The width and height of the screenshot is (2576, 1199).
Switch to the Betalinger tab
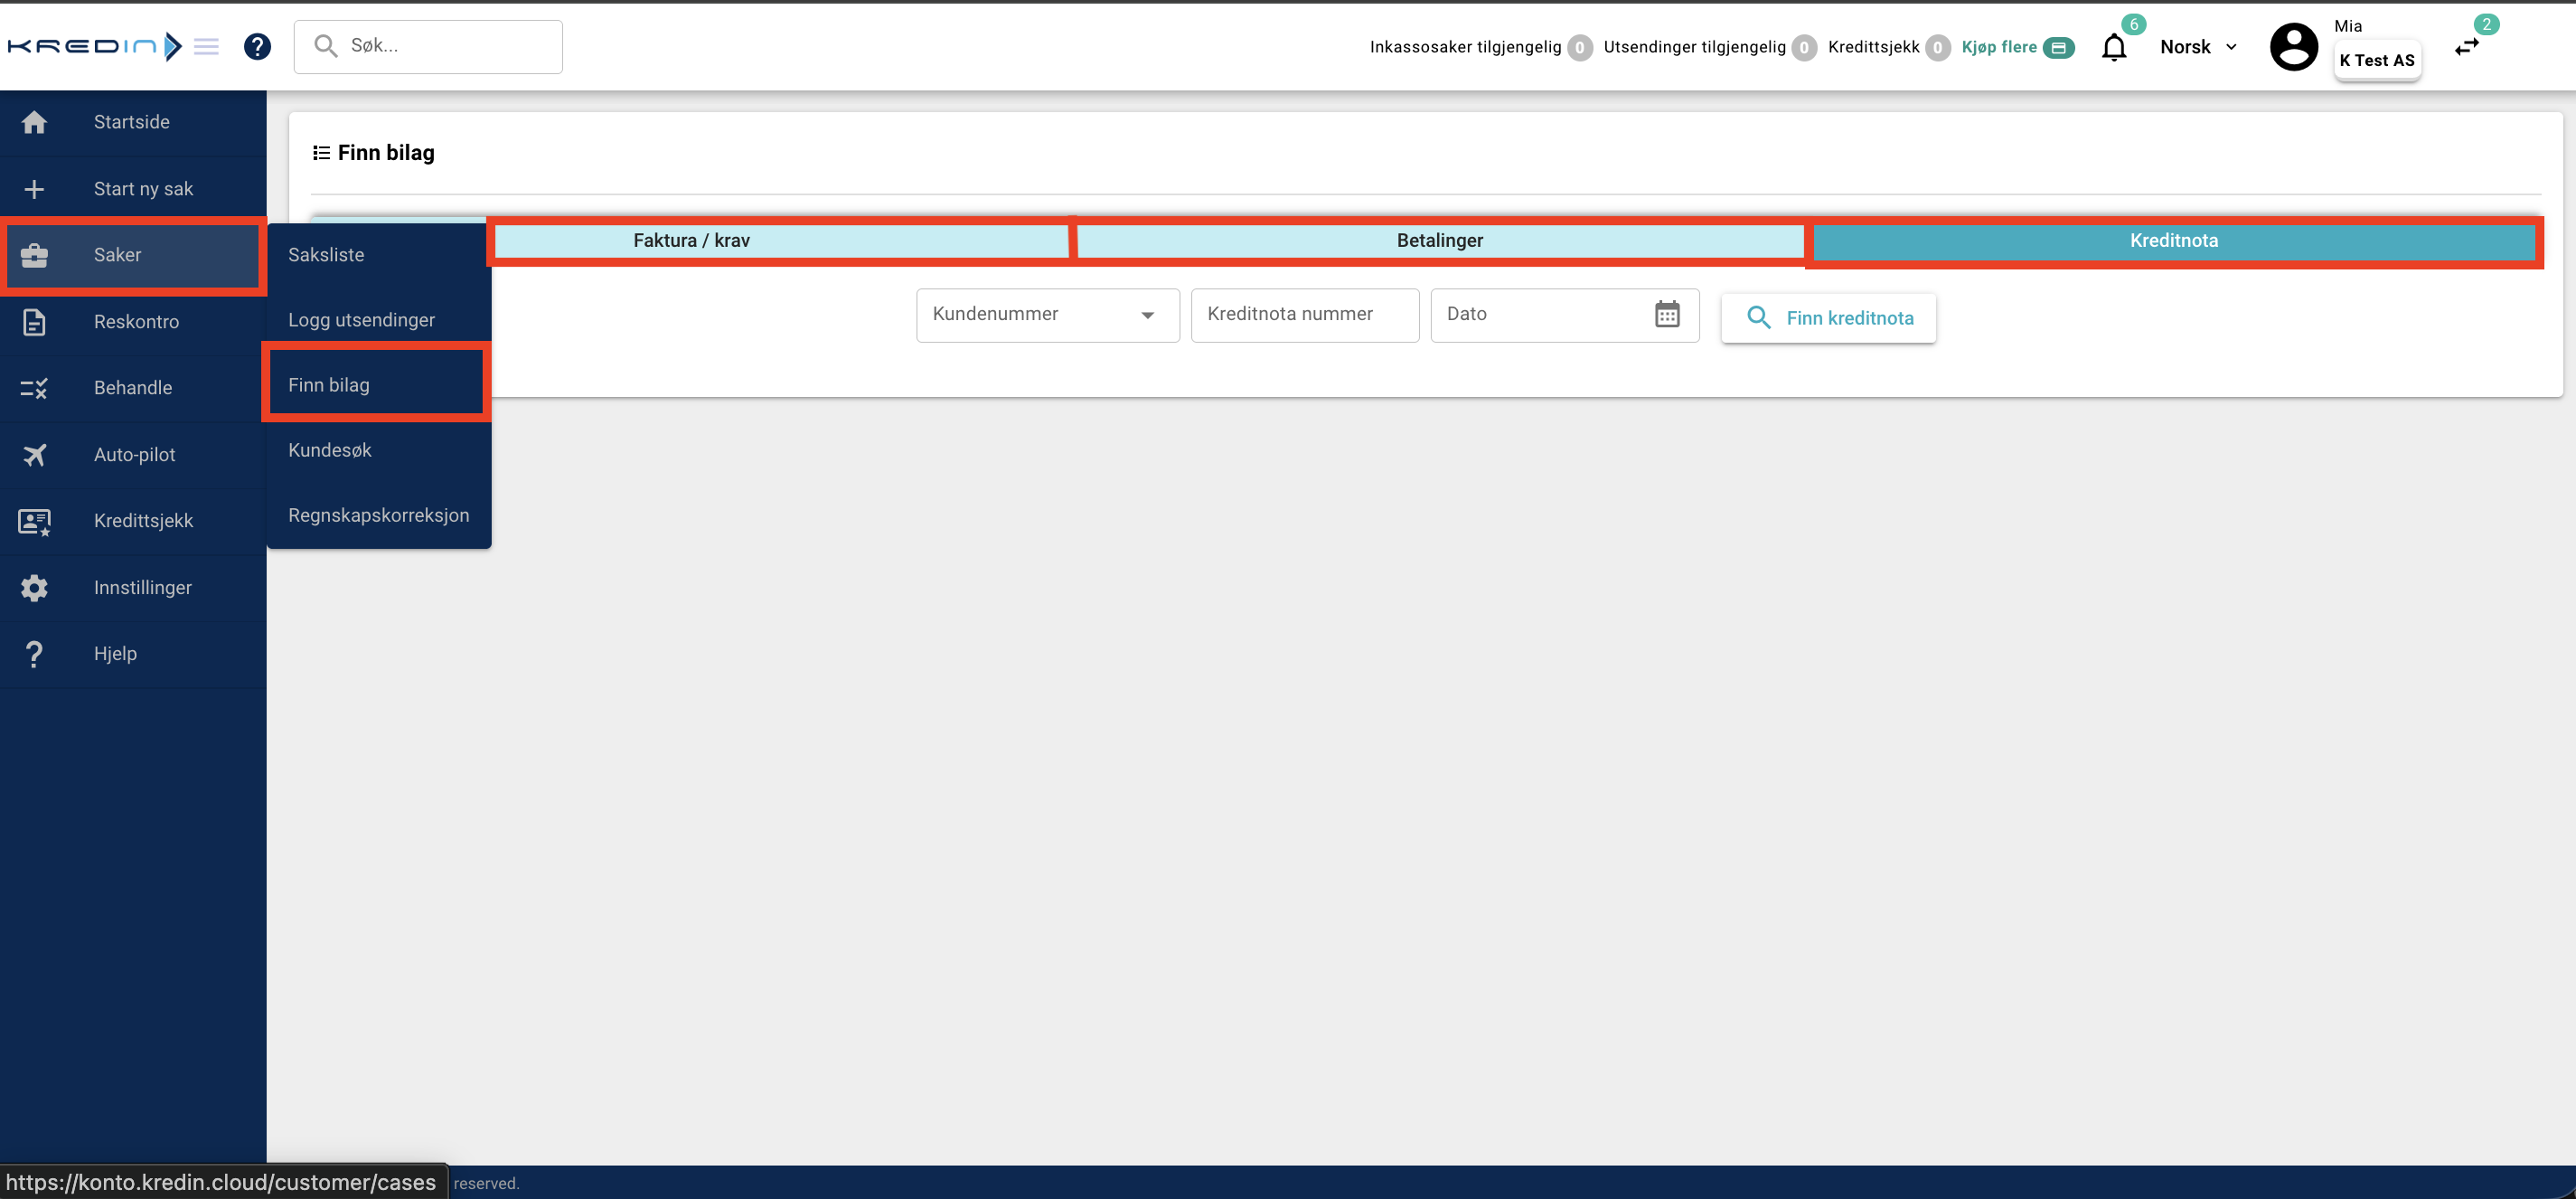(x=1439, y=241)
